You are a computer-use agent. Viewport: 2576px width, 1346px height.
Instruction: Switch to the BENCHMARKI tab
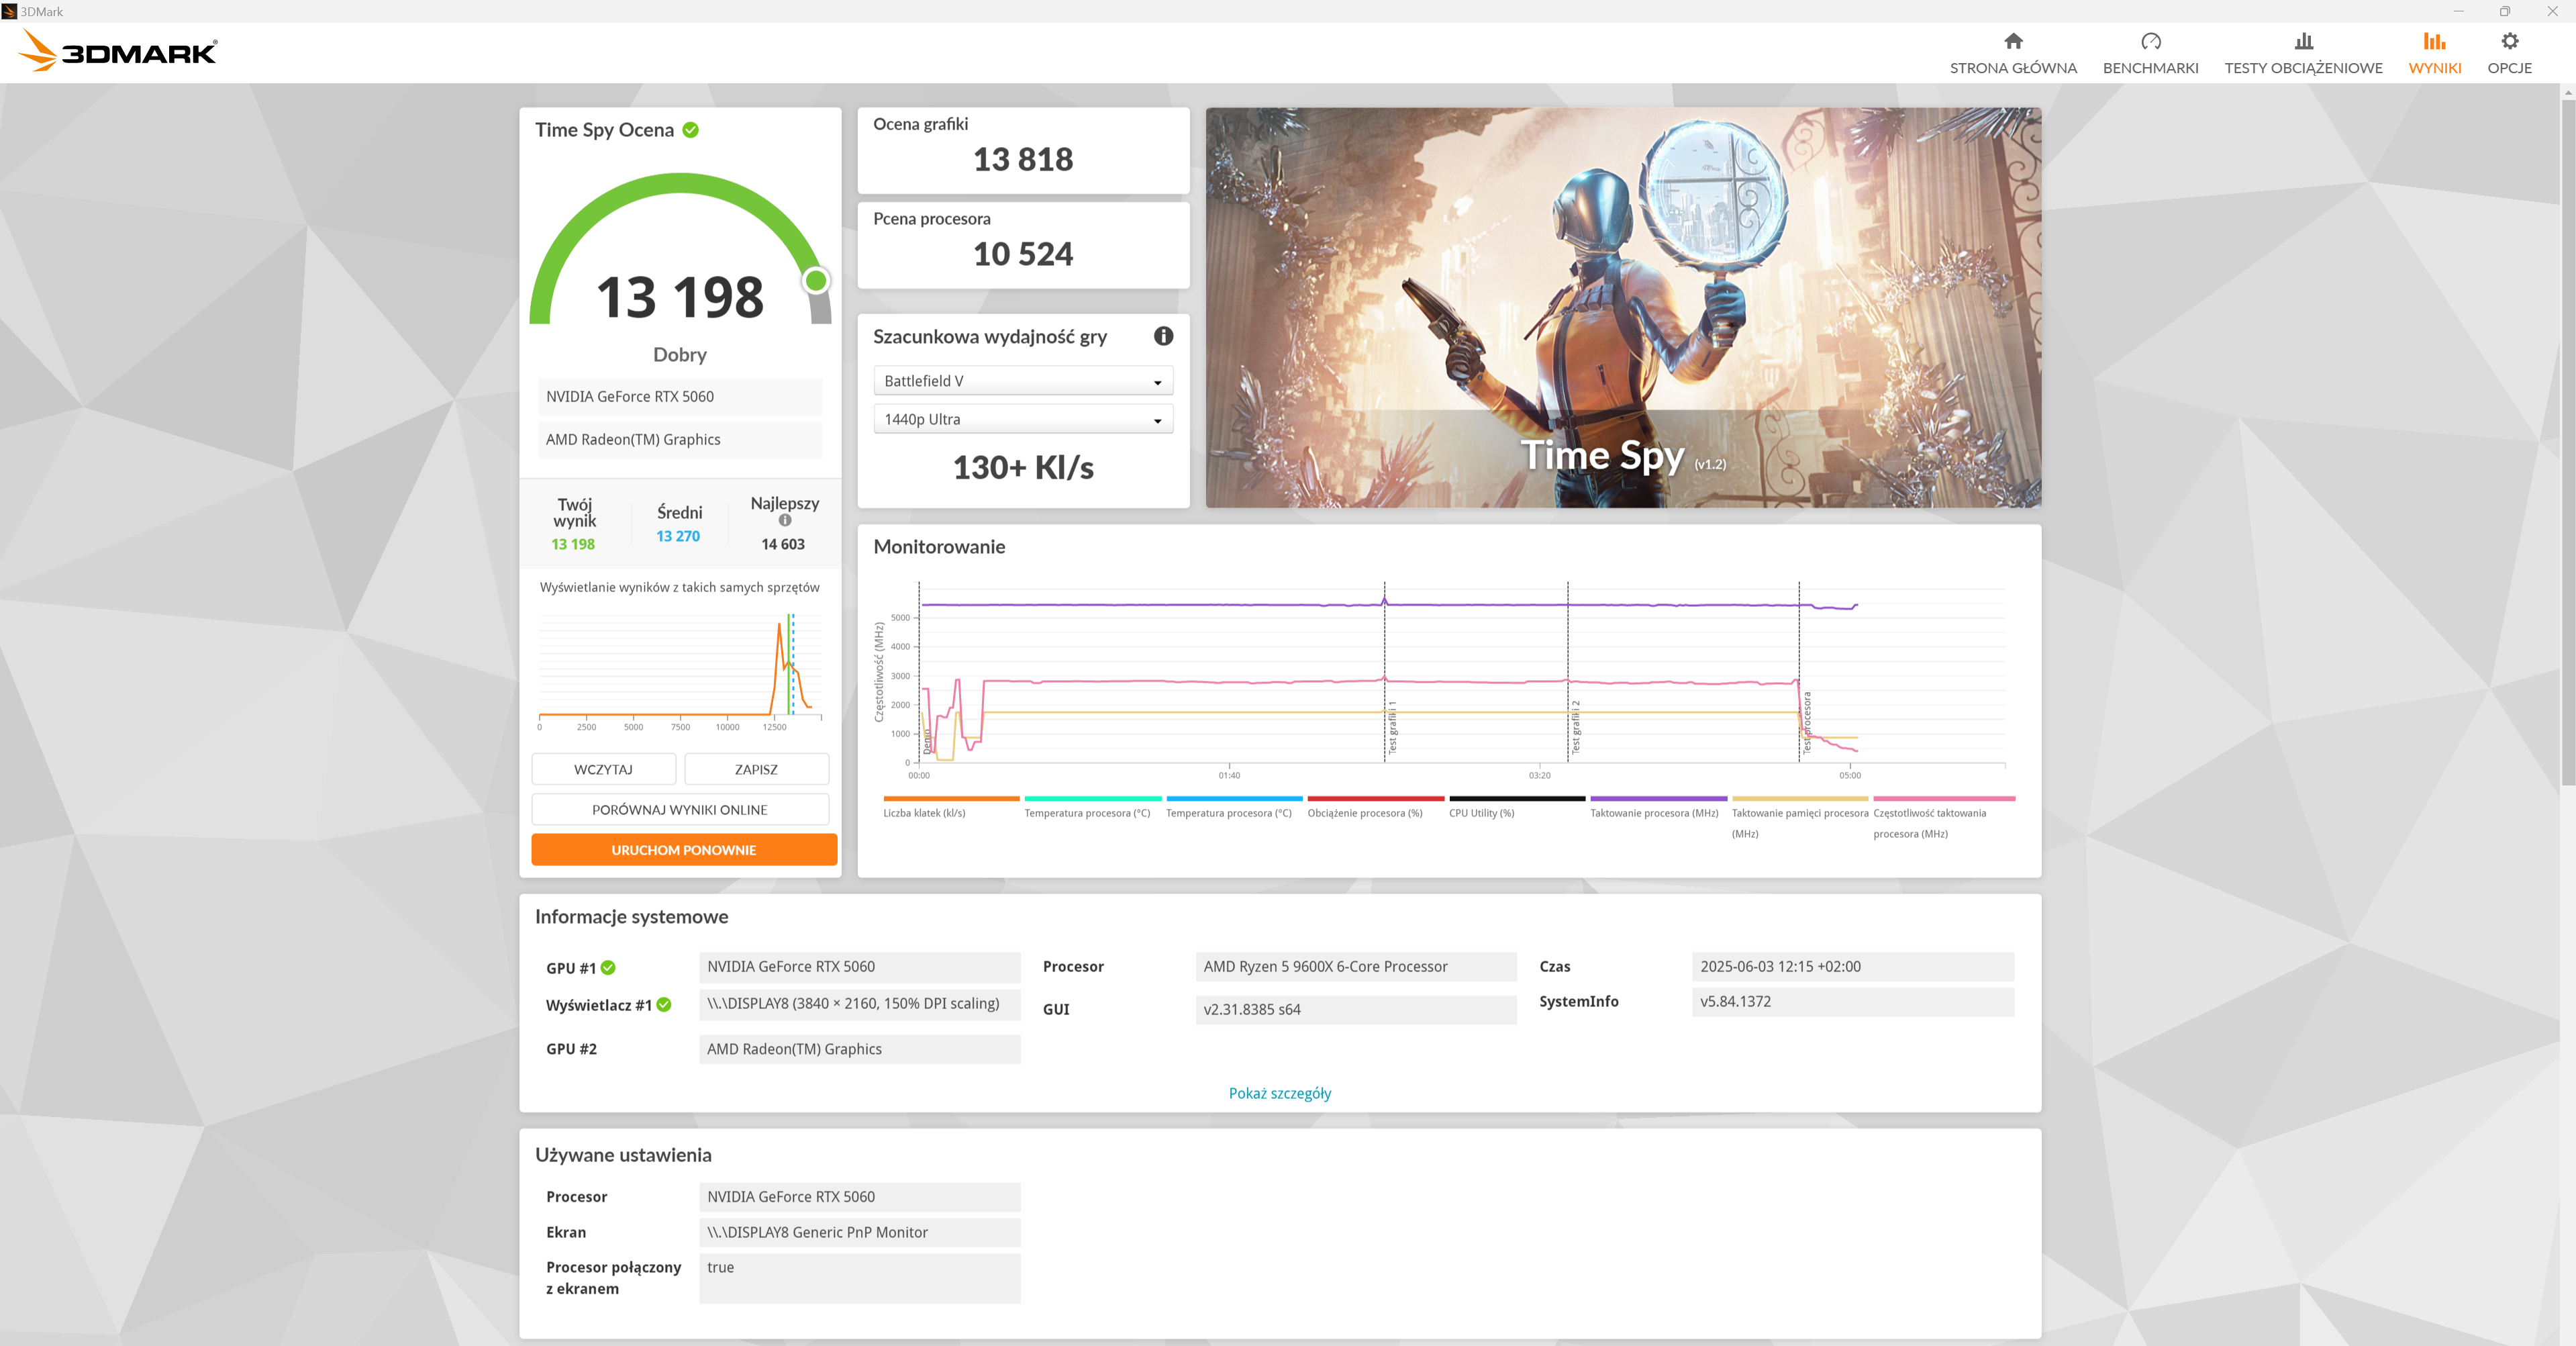coord(2150,68)
